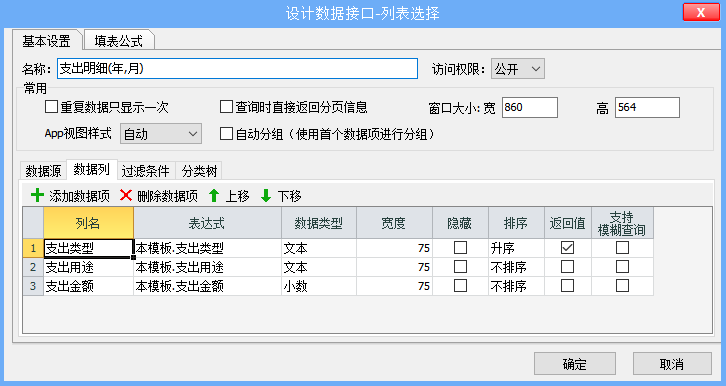Viewport: 726px width, 386px height.
Task: Click 不排序 cell in 支出用途 row
Action: (x=516, y=267)
